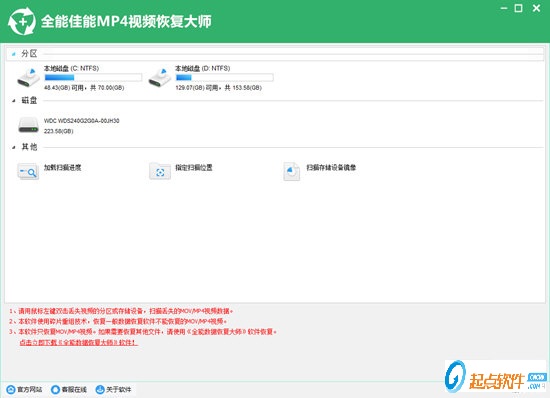Click the 磁盘 section heading
Screen dimensions: 550x398
[x=29, y=100]
